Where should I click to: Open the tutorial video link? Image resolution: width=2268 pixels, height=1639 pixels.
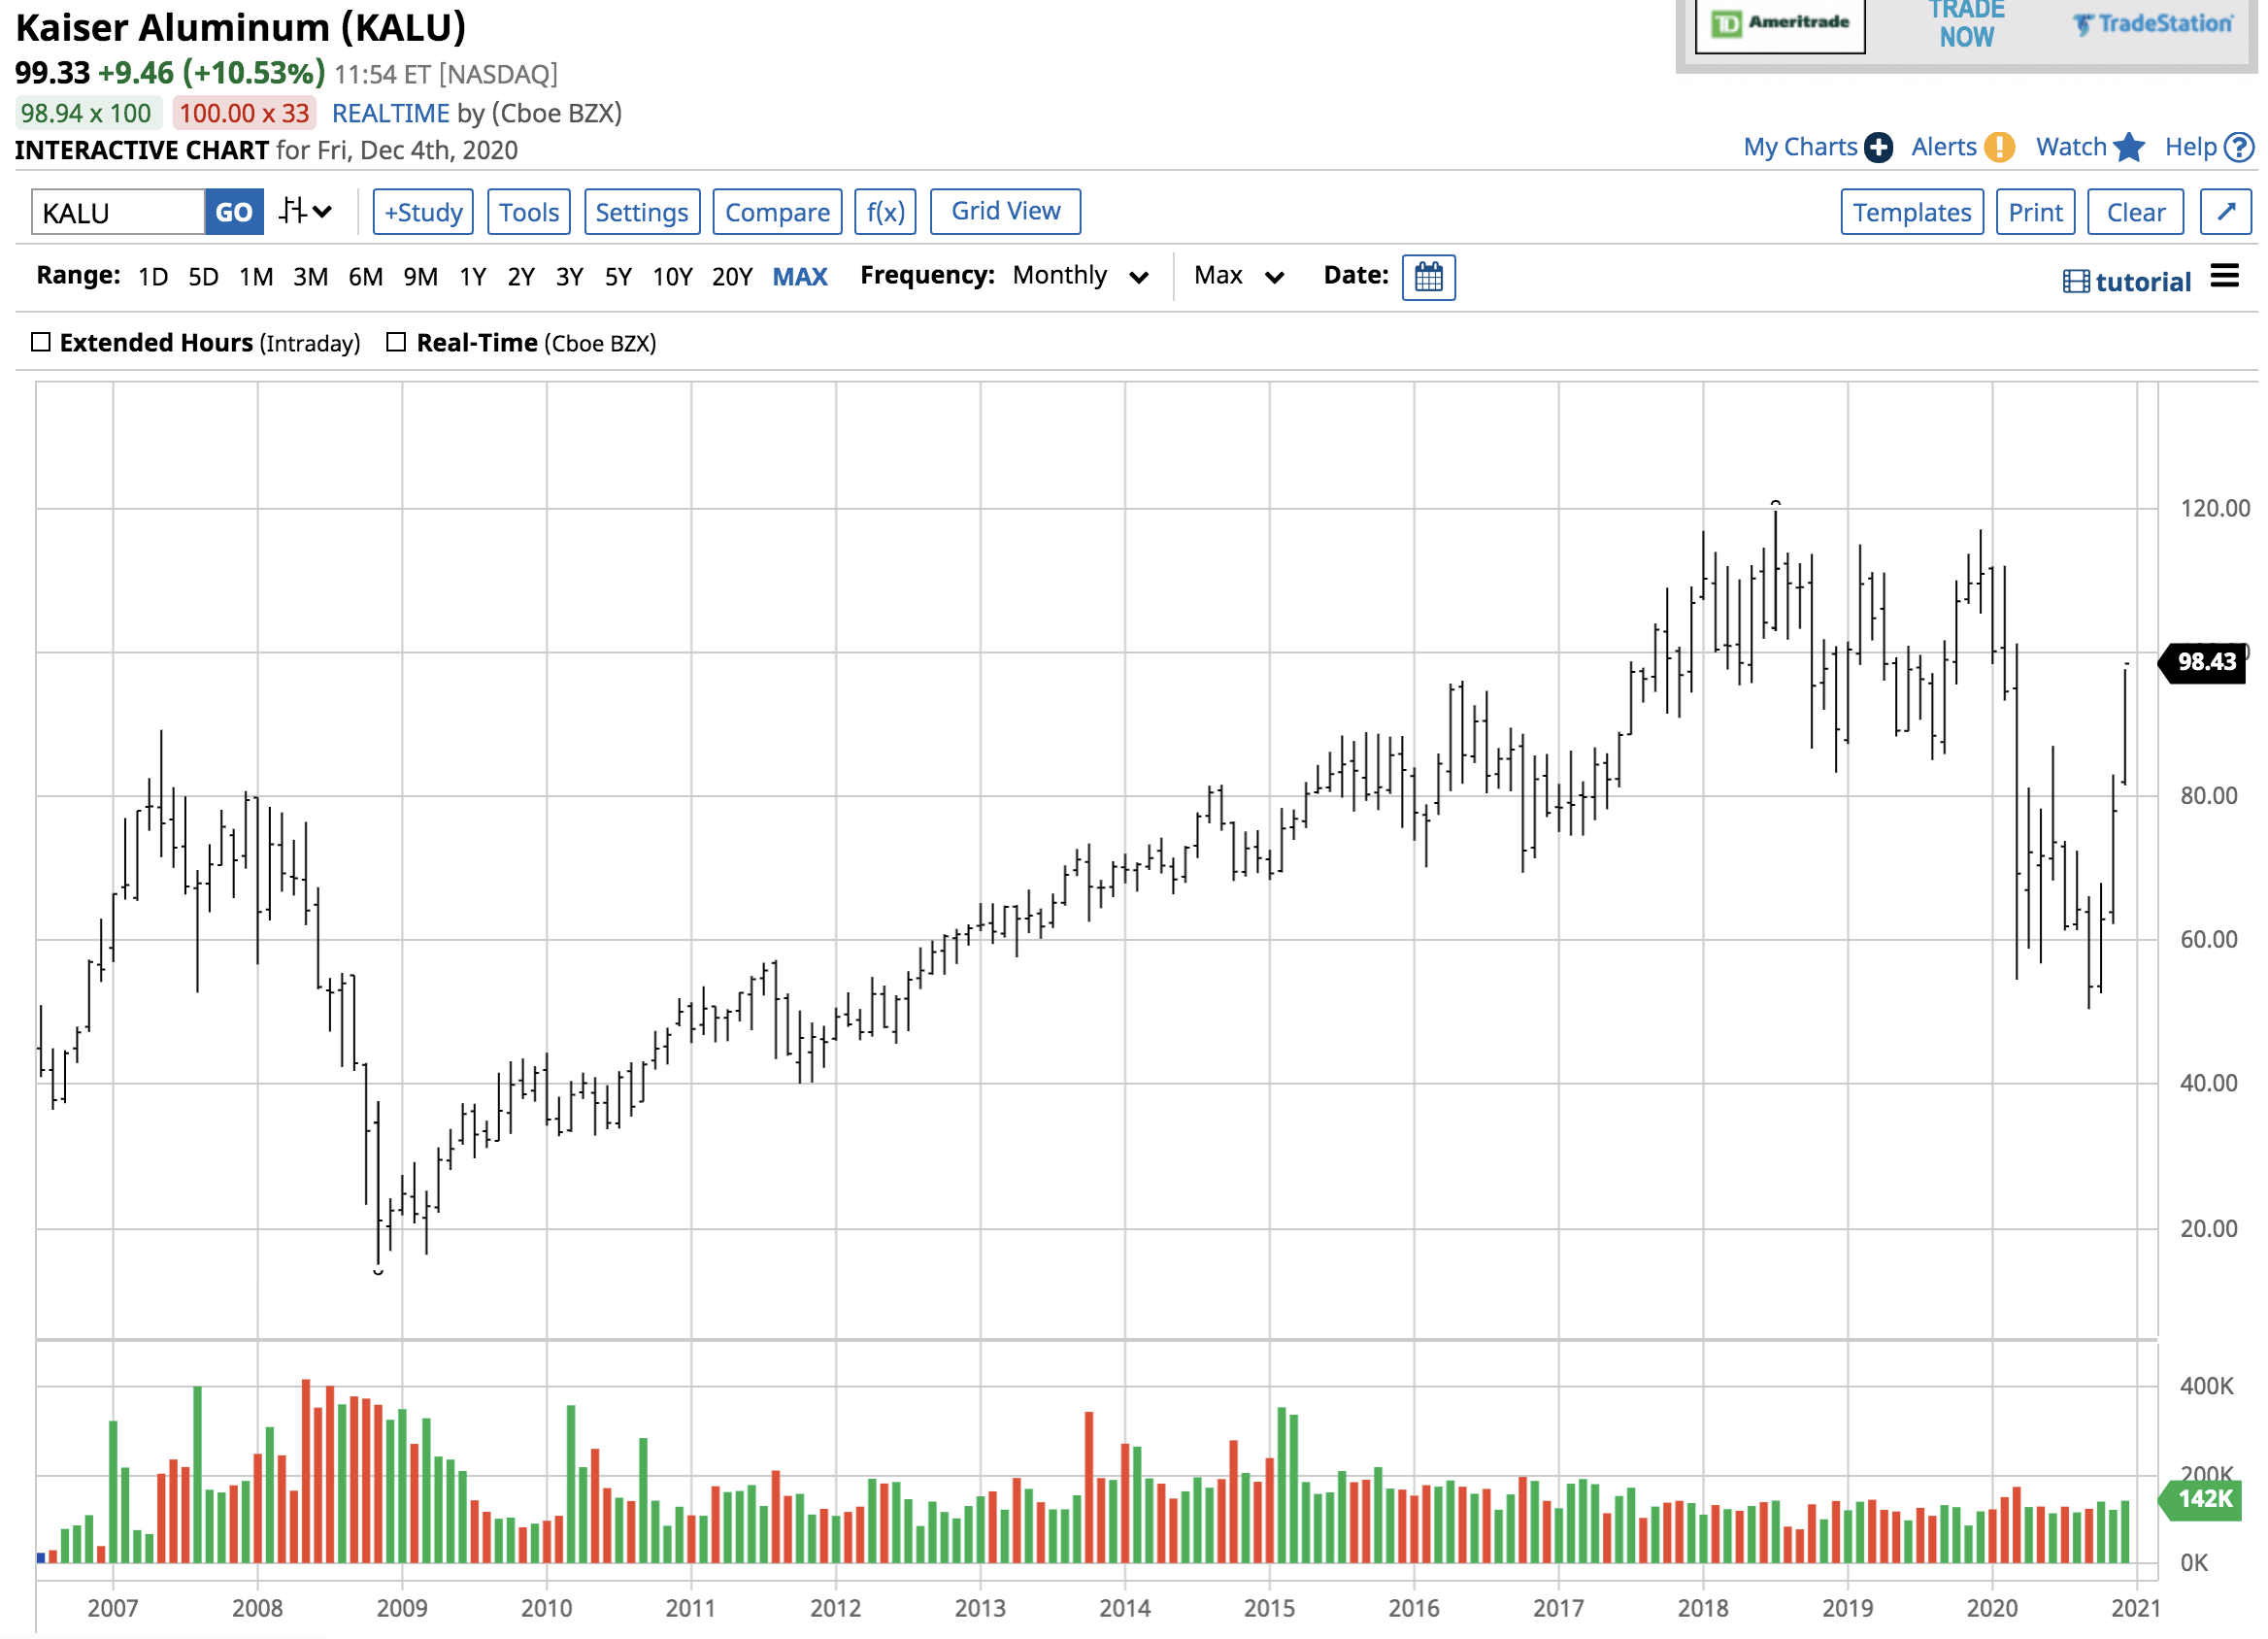click(x=2126, y=281)
